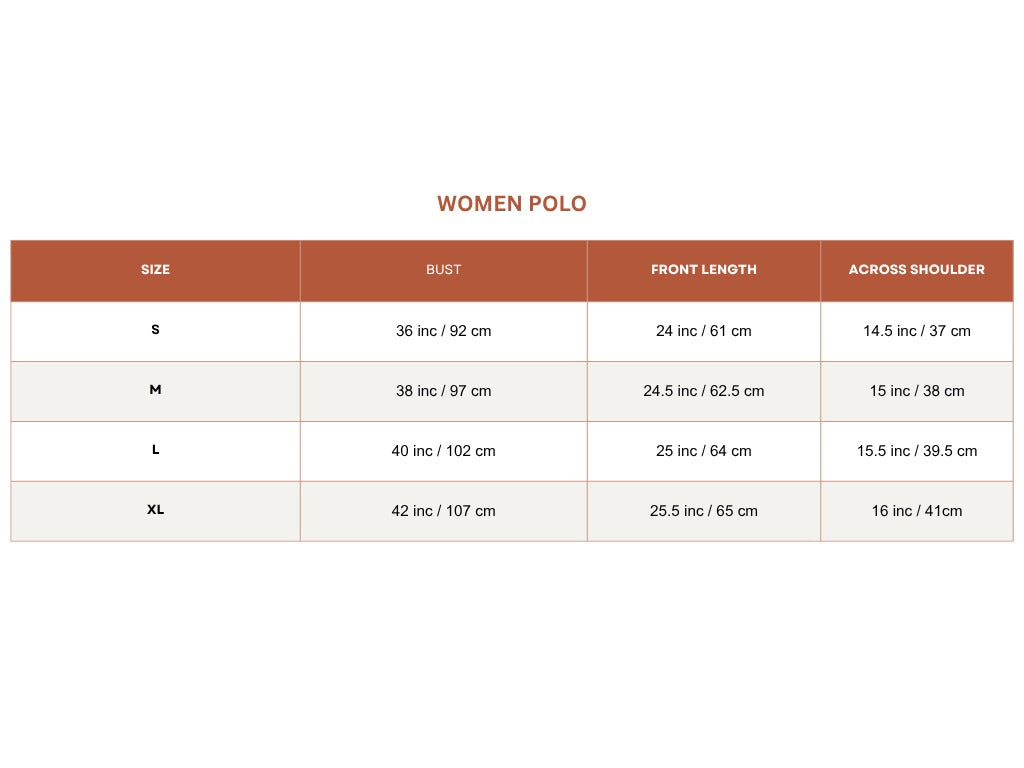Click the M size row label
1024x768 pixels.
(155, 390)
